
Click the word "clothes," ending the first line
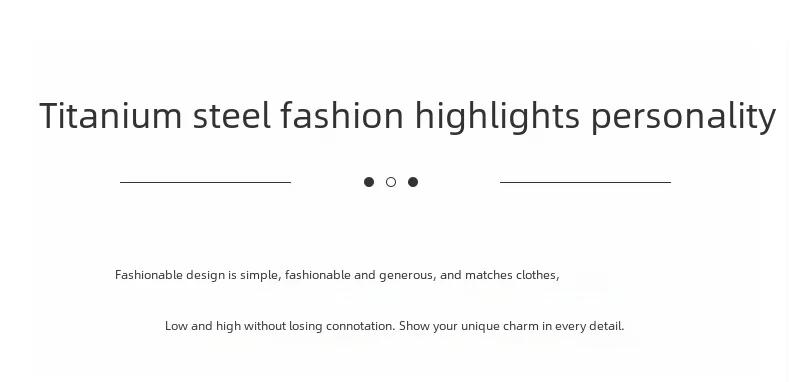click(x=538, y=275)
